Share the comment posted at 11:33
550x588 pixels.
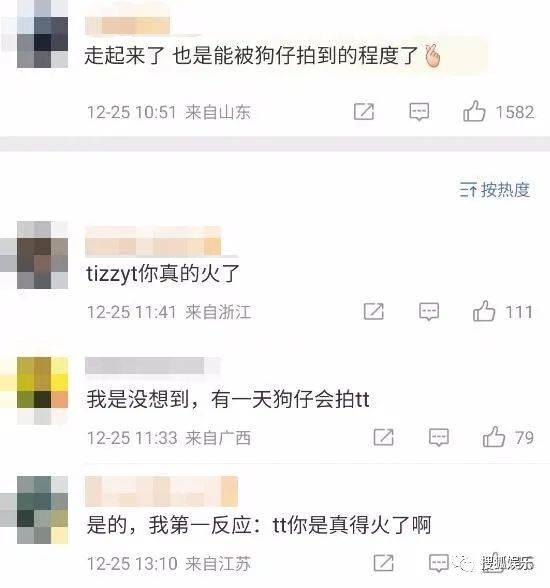click(x=384, y=437)
